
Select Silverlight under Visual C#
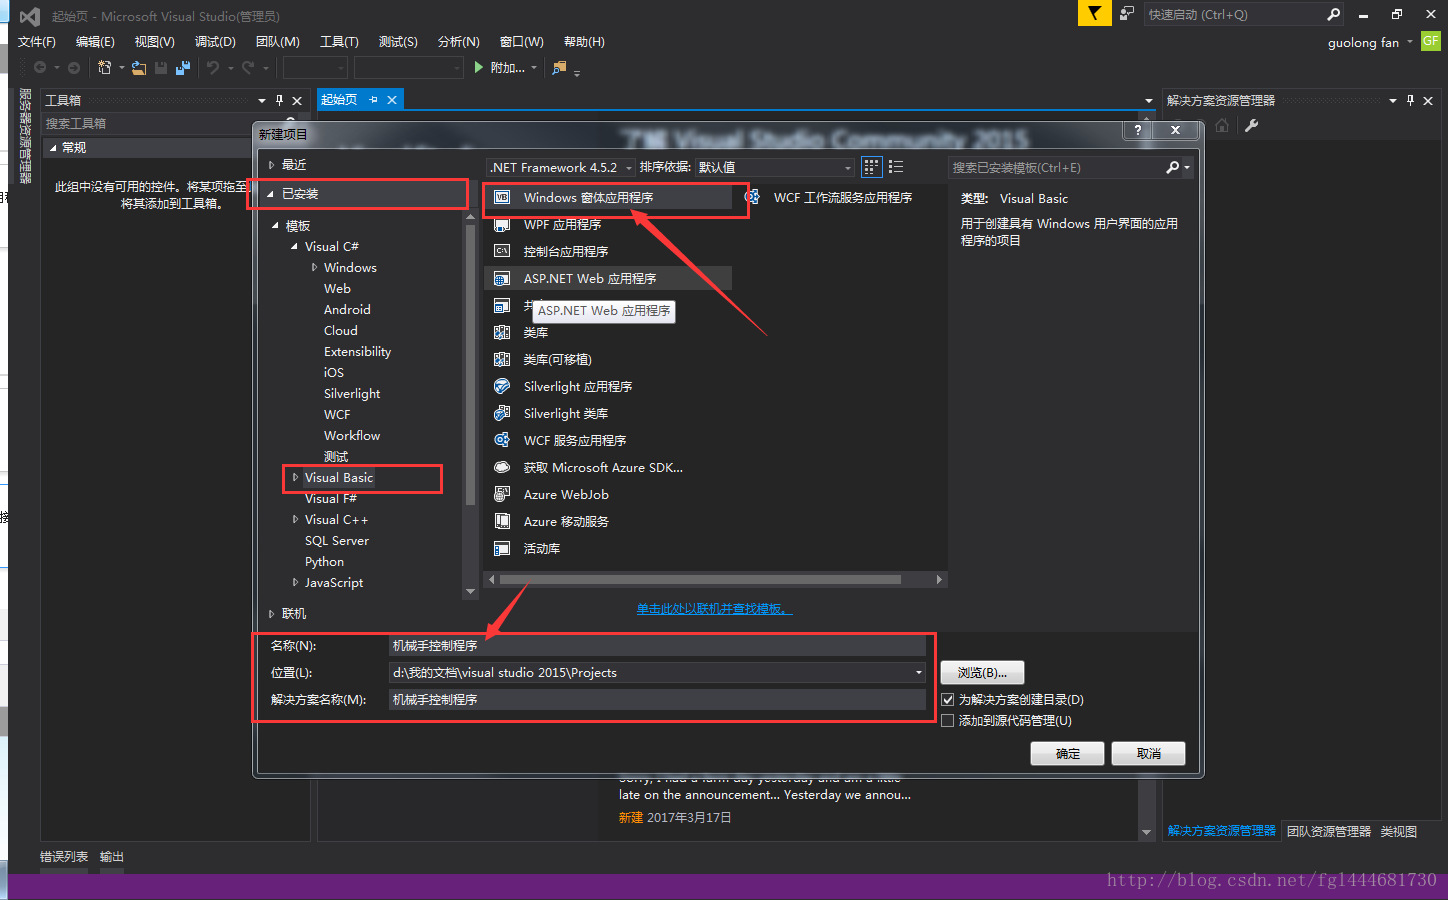352,394
